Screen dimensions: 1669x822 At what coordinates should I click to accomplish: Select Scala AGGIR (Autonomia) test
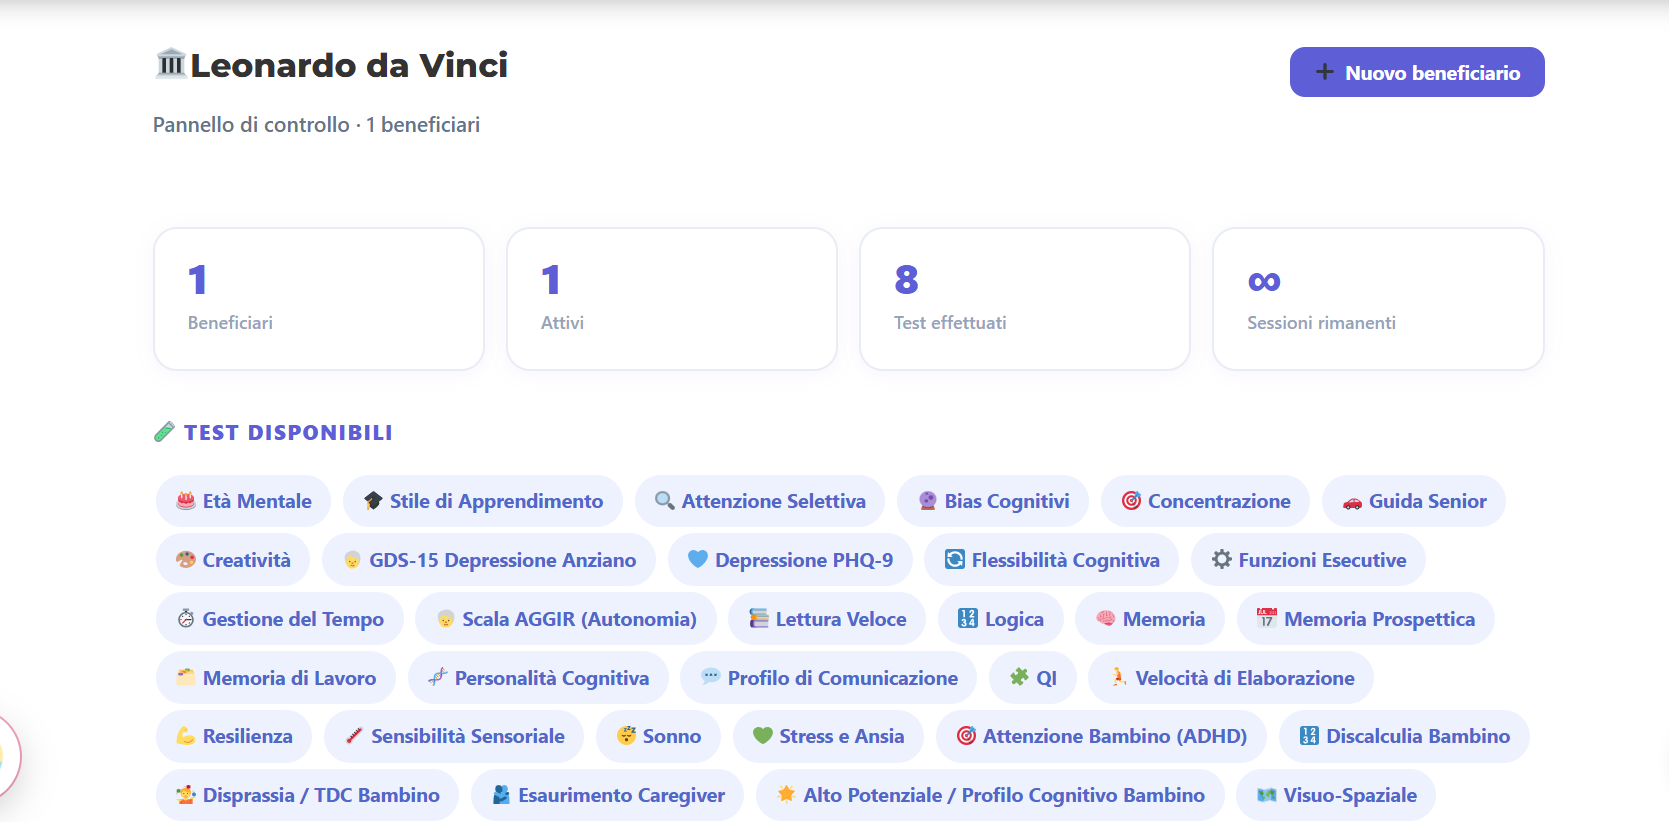(x=566, y=619)
